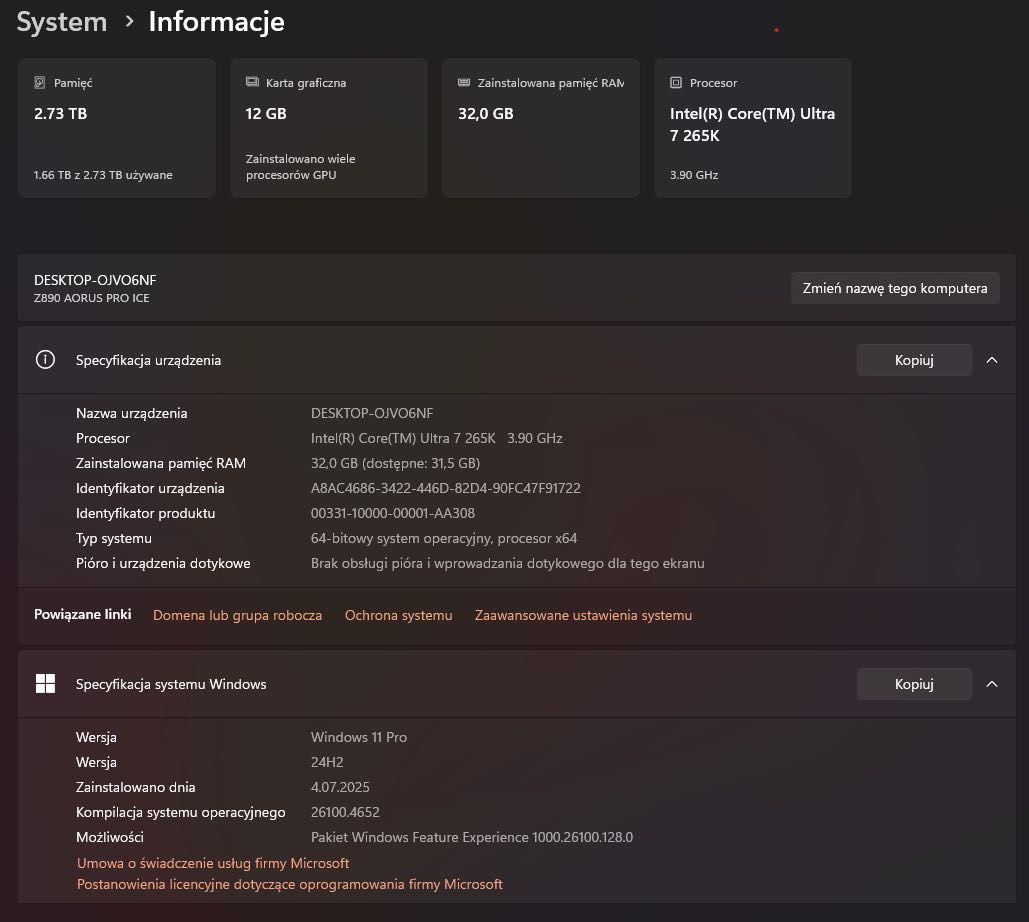Select the device ID A8AC4686-3422-446D-82D4-90FC47F91722
This screenshot has width=1029, height=922.
(446, 488)
